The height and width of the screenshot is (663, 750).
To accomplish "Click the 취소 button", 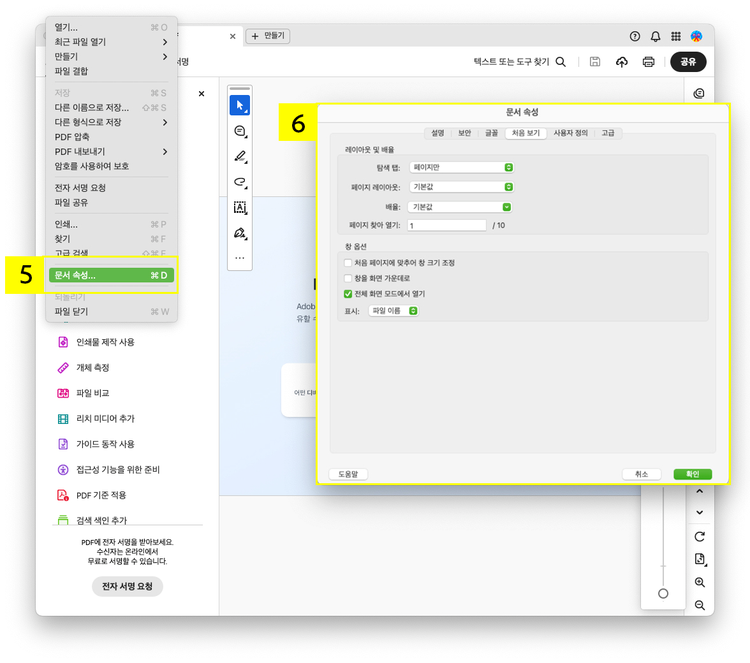I will pyautogui.click(x=641, y=474).
